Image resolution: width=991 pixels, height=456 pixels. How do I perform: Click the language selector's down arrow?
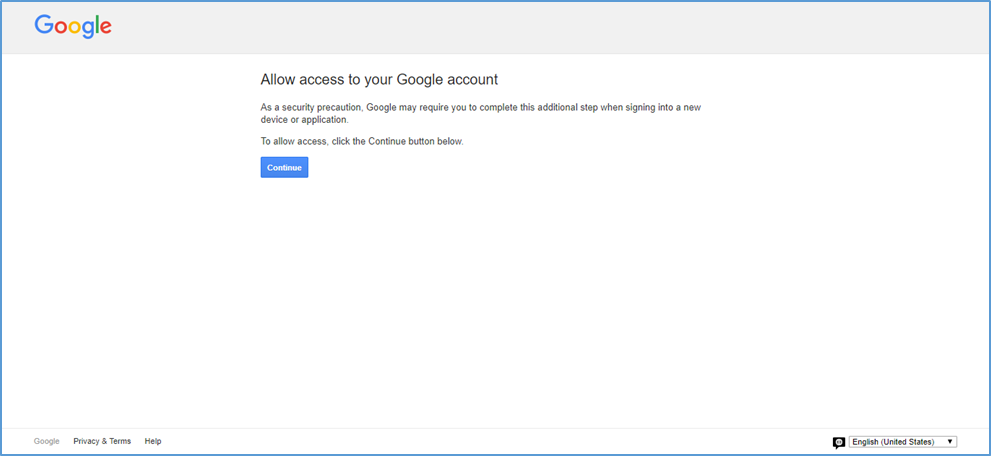(949, 442)
